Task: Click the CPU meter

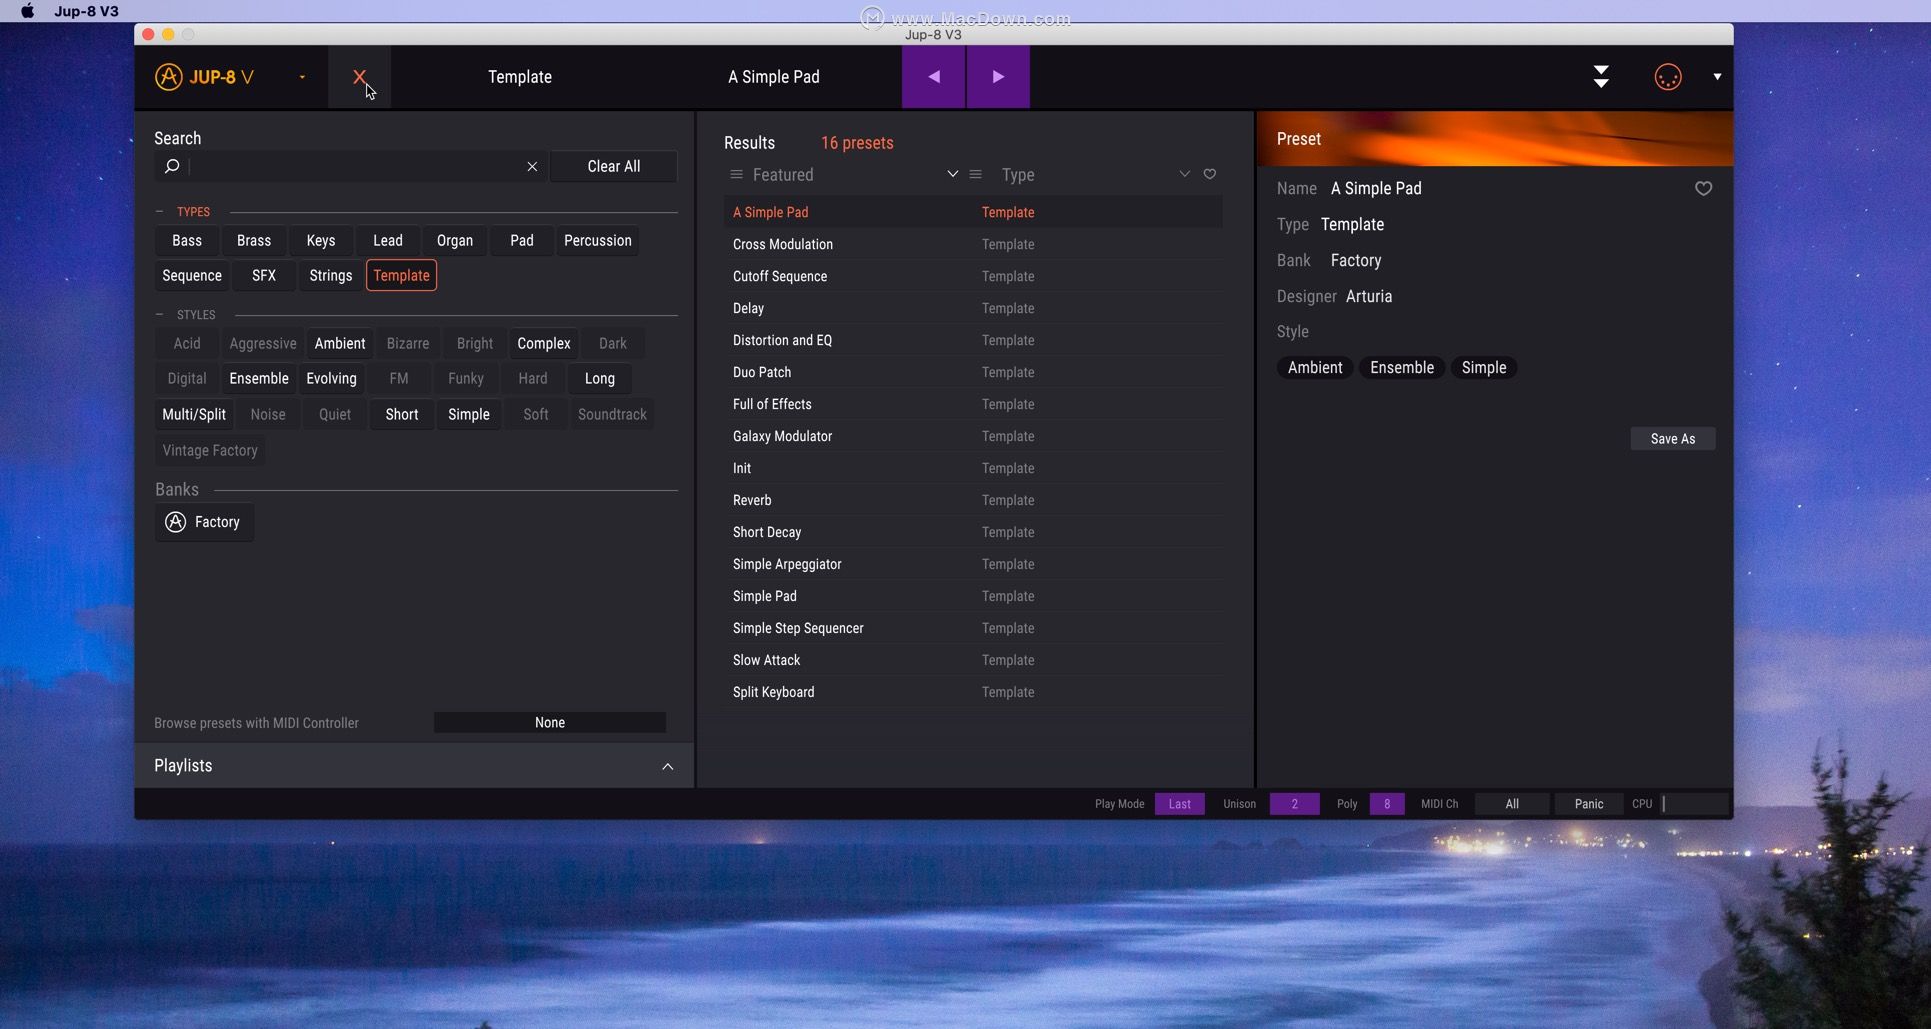Action: click(x=1695, y=804)
